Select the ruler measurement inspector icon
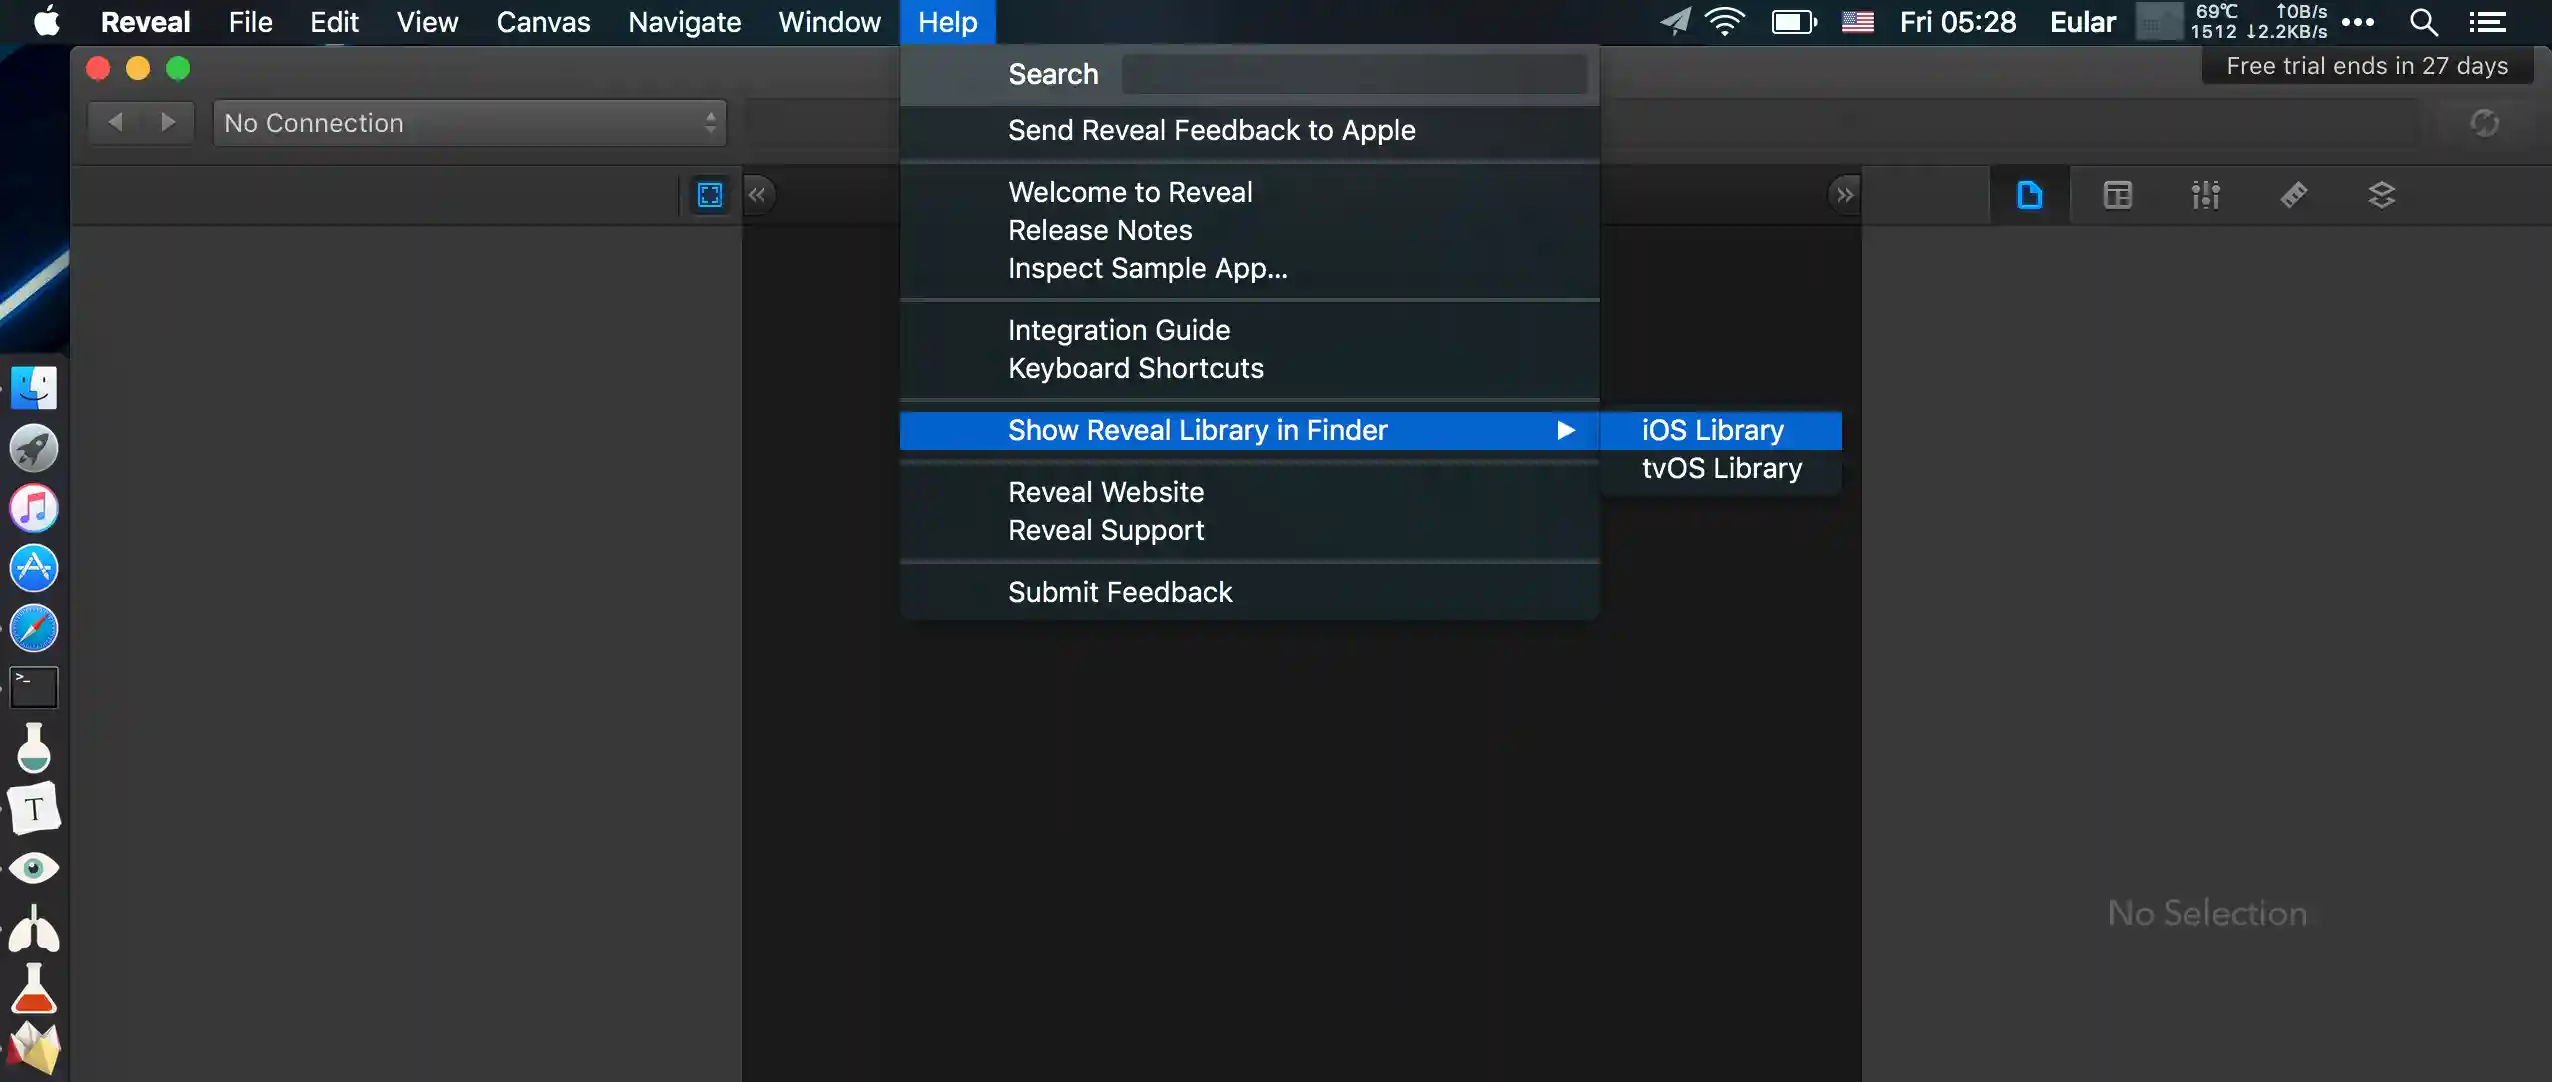The image size is (2552, 1082). pyautogui.click(x=2293, y=195)
